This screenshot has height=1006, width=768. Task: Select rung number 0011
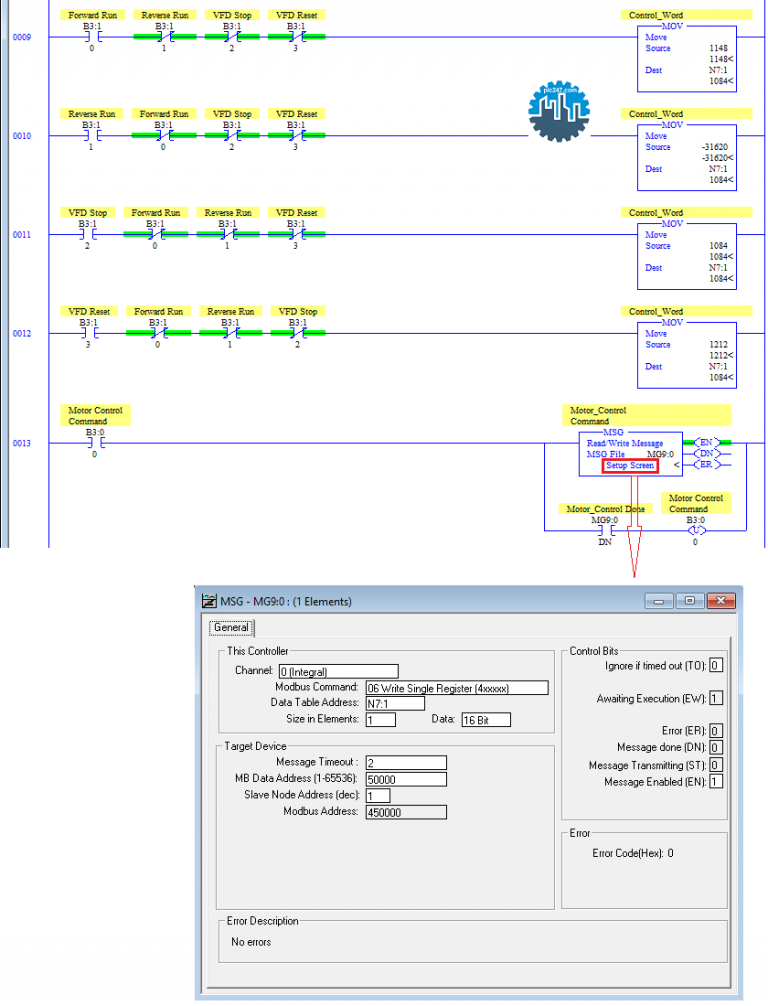click(22, 235)
